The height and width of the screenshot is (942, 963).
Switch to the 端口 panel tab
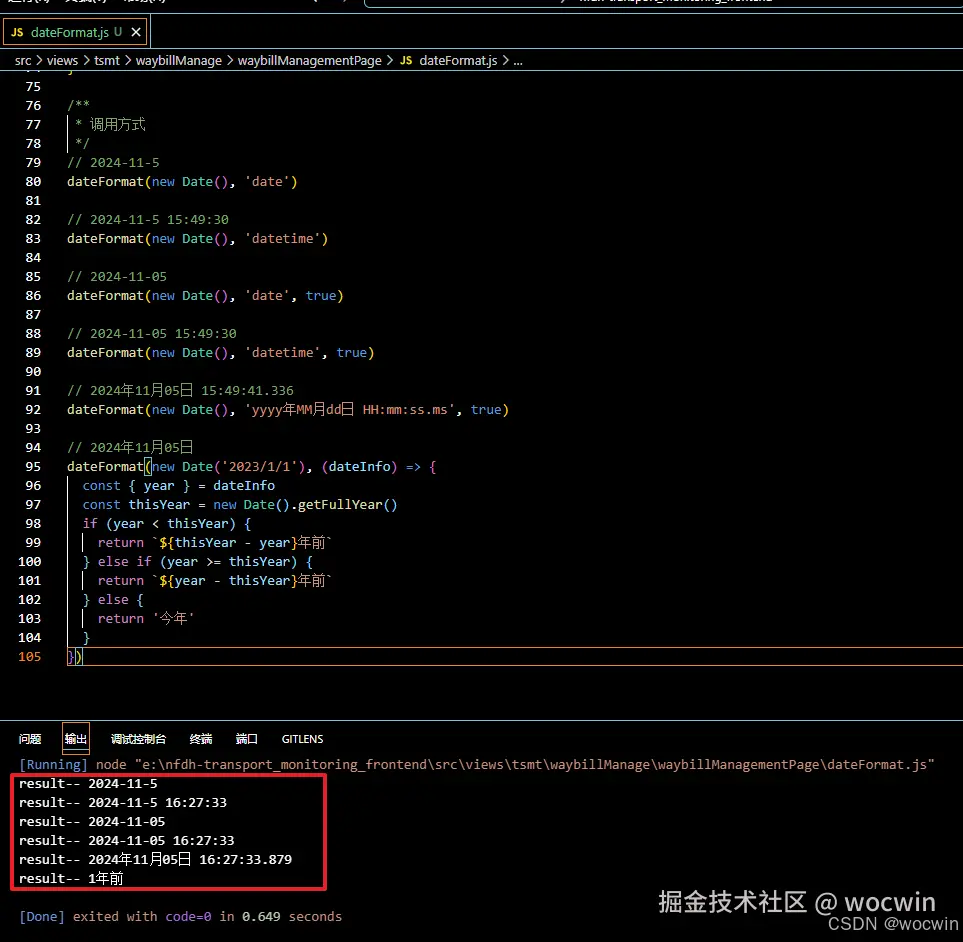point(246,739)
